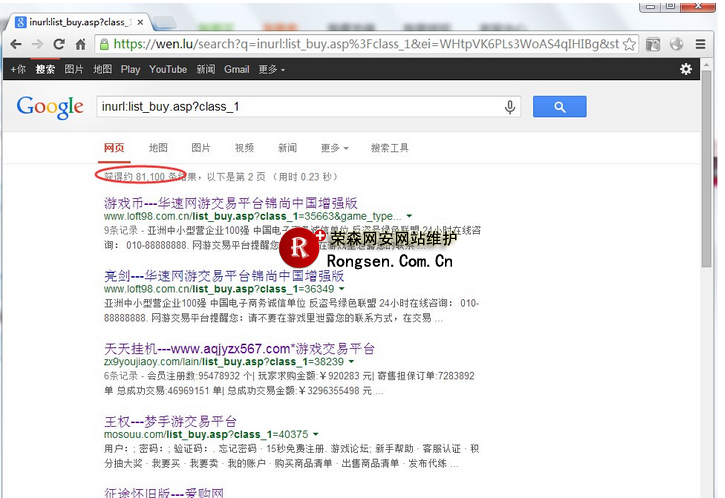Click the Google logo
This screenshot has width=725, height=498.
pos(50,107)
